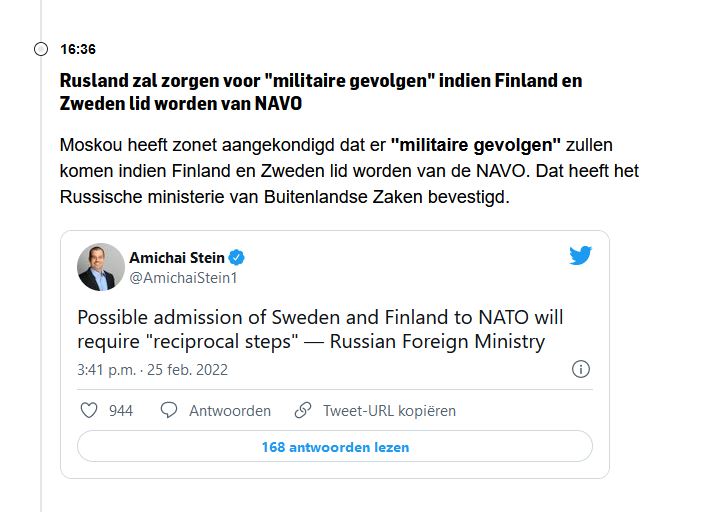Click the bold "militaire gevolgen" in the paragraph
The image size is (713, 512).
tap(476, 145)
